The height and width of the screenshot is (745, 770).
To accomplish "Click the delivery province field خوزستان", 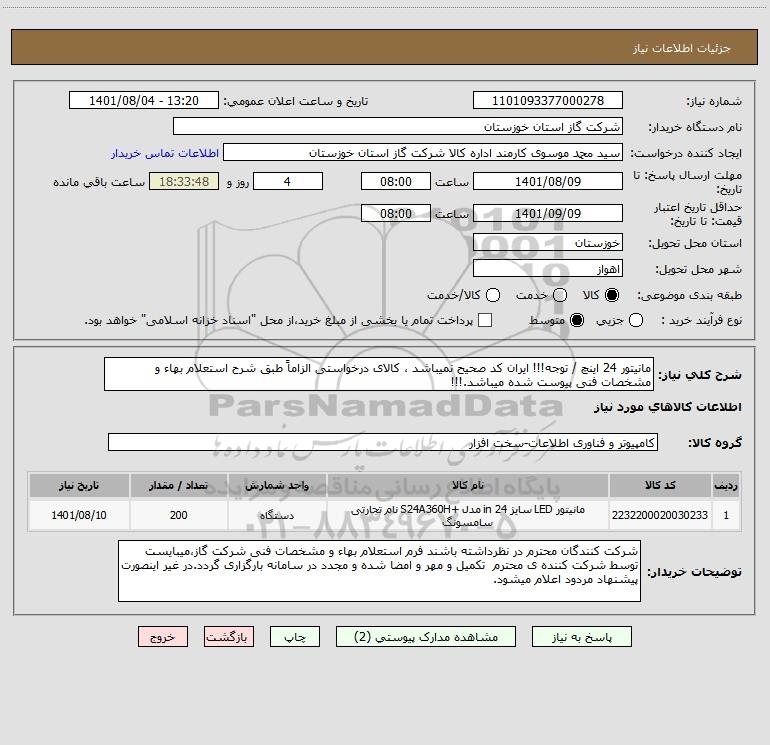I will click(548, 242).
